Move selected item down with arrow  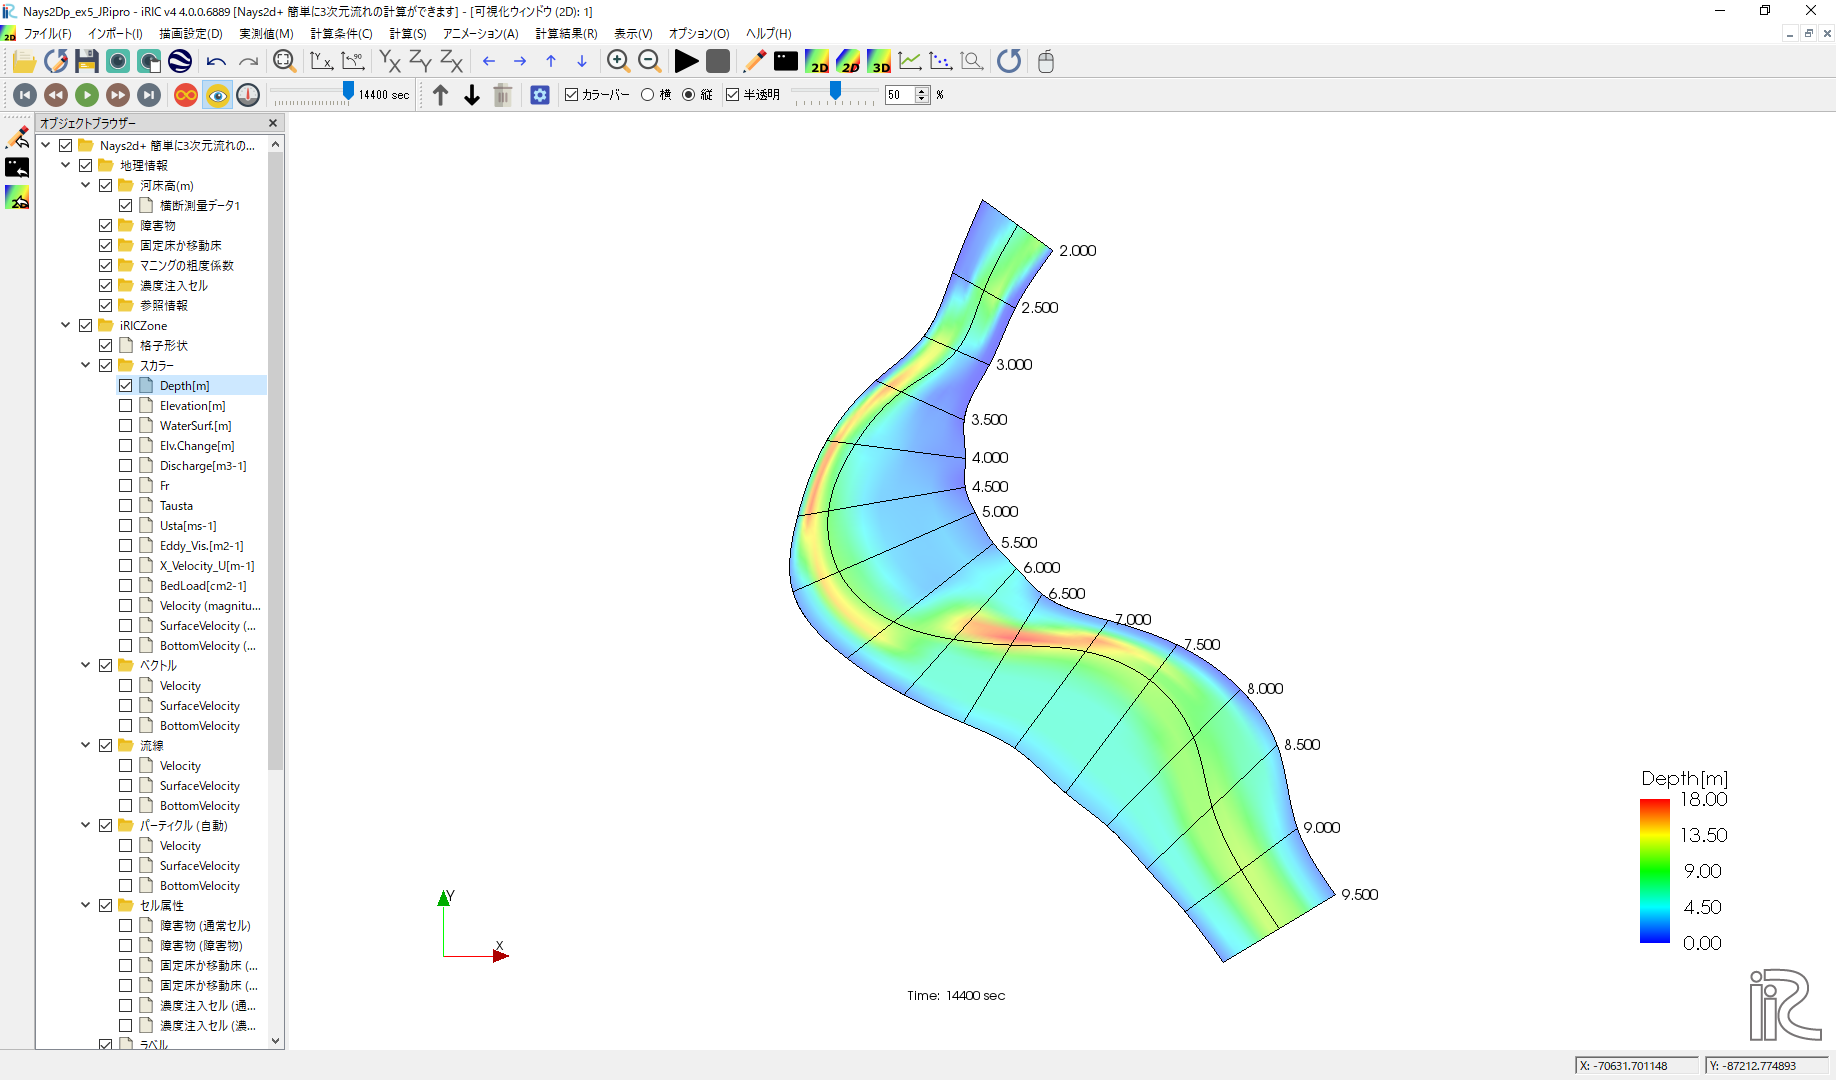472,95
